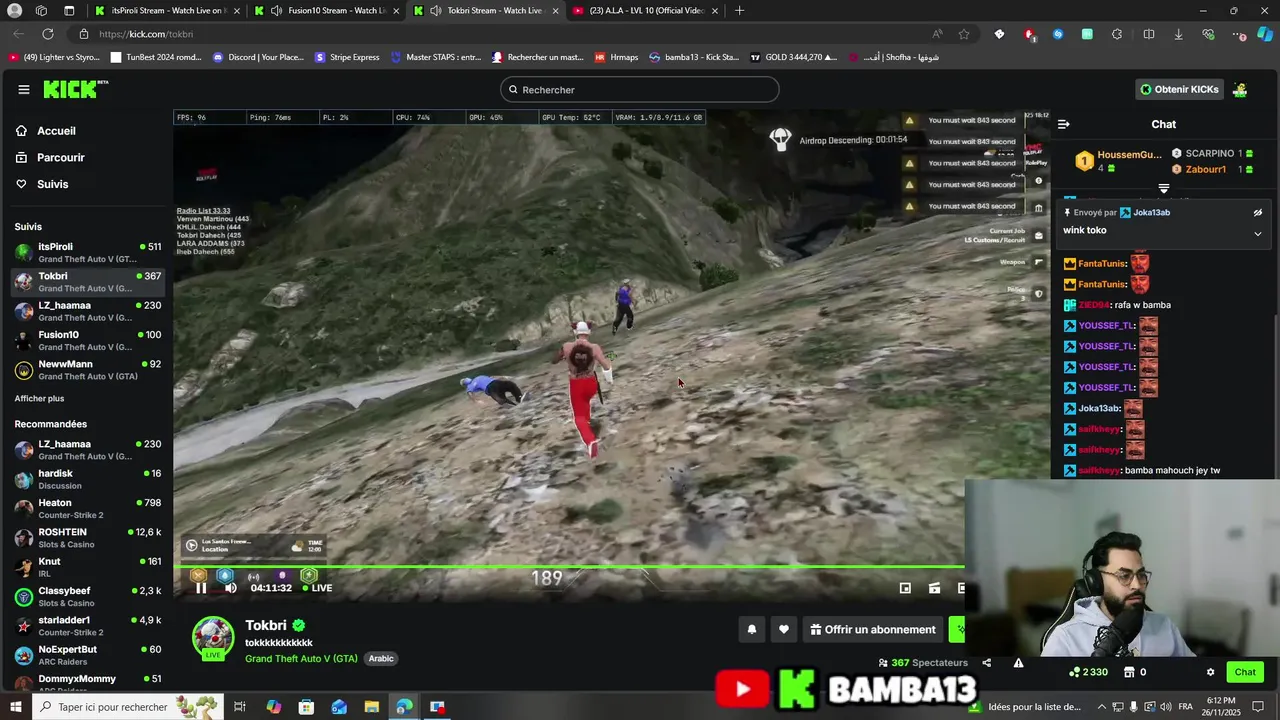Click the green Chat send button
Viewport: 1280px width, 720px height.
point(1245,672)
